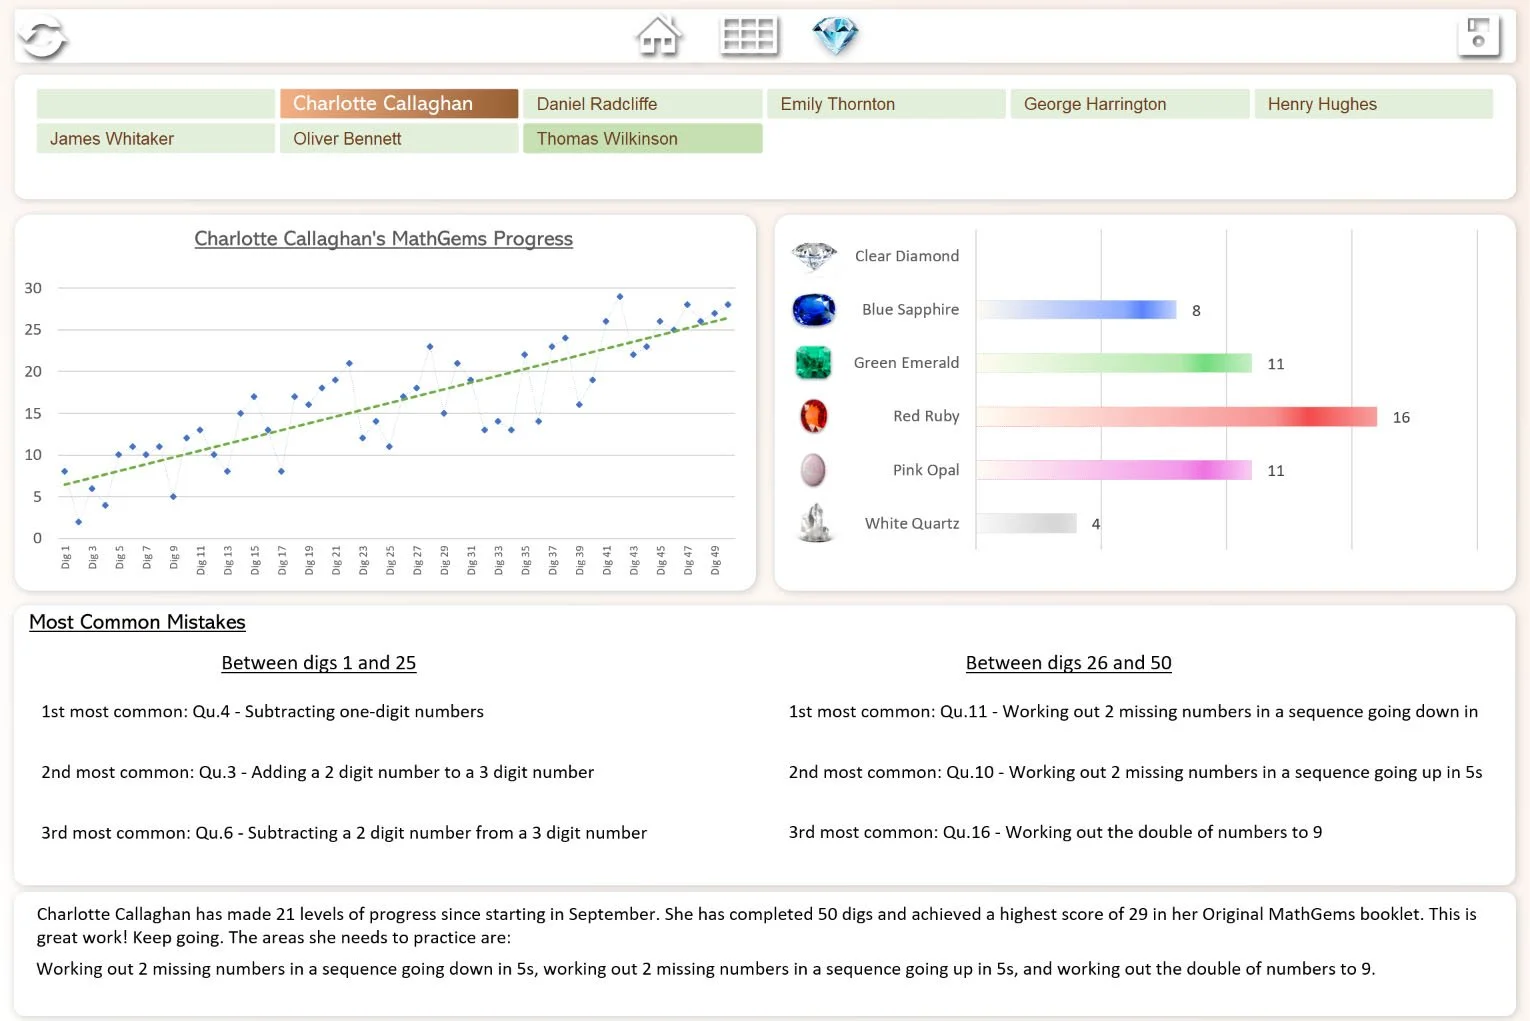
Task: Select student Daniel Radcliffe
Action: [643, 104]
